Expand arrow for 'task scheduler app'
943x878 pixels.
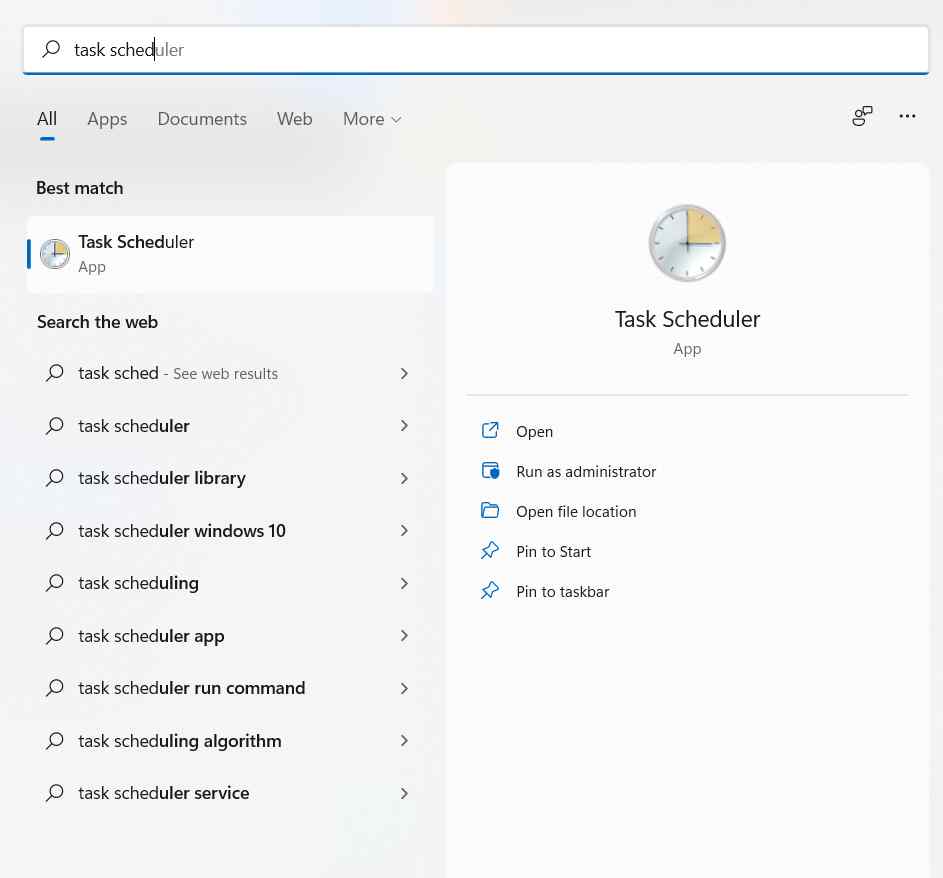(404, 636)
